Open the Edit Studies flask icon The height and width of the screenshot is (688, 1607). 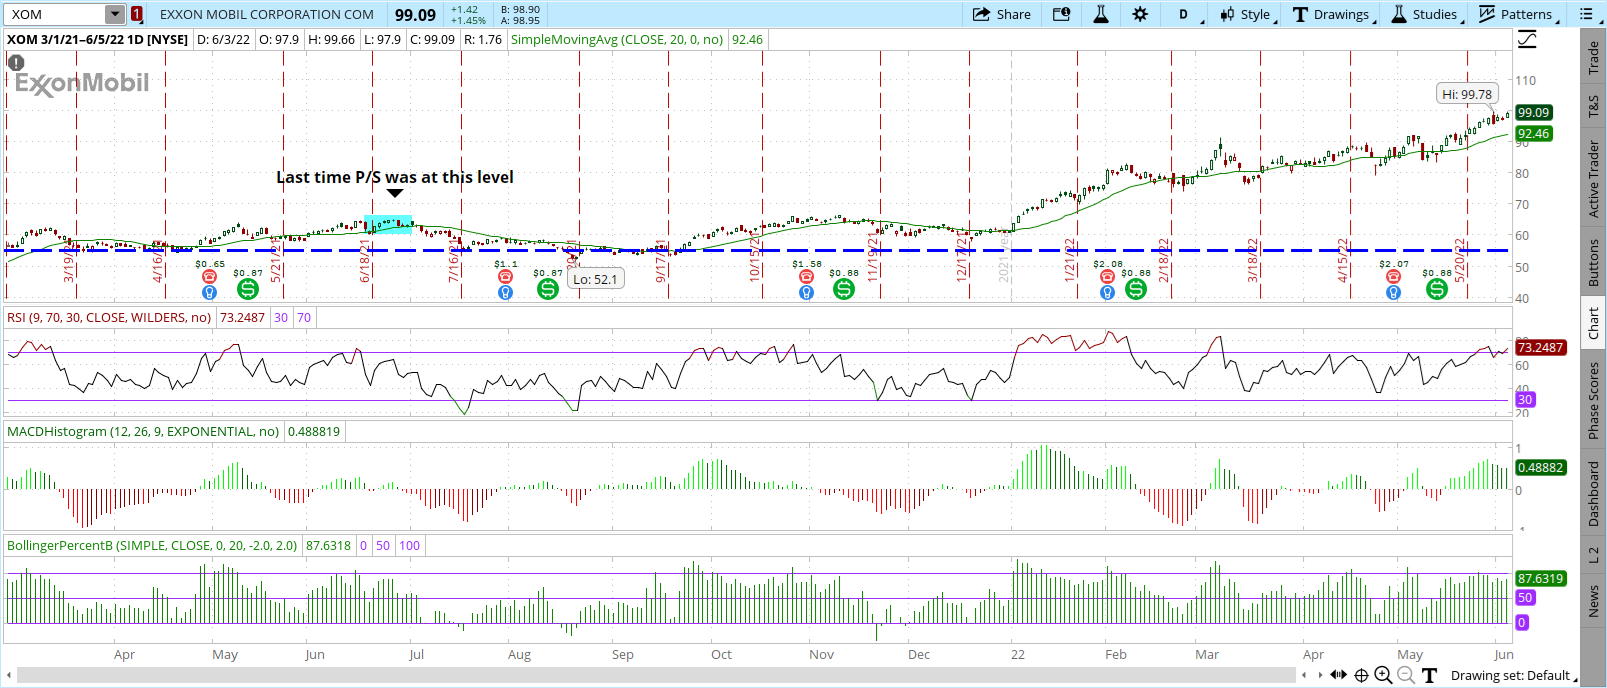[1101, 14]
